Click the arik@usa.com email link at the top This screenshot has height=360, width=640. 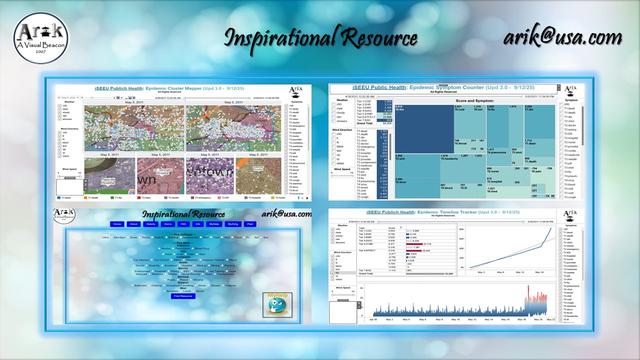[562, 38]
